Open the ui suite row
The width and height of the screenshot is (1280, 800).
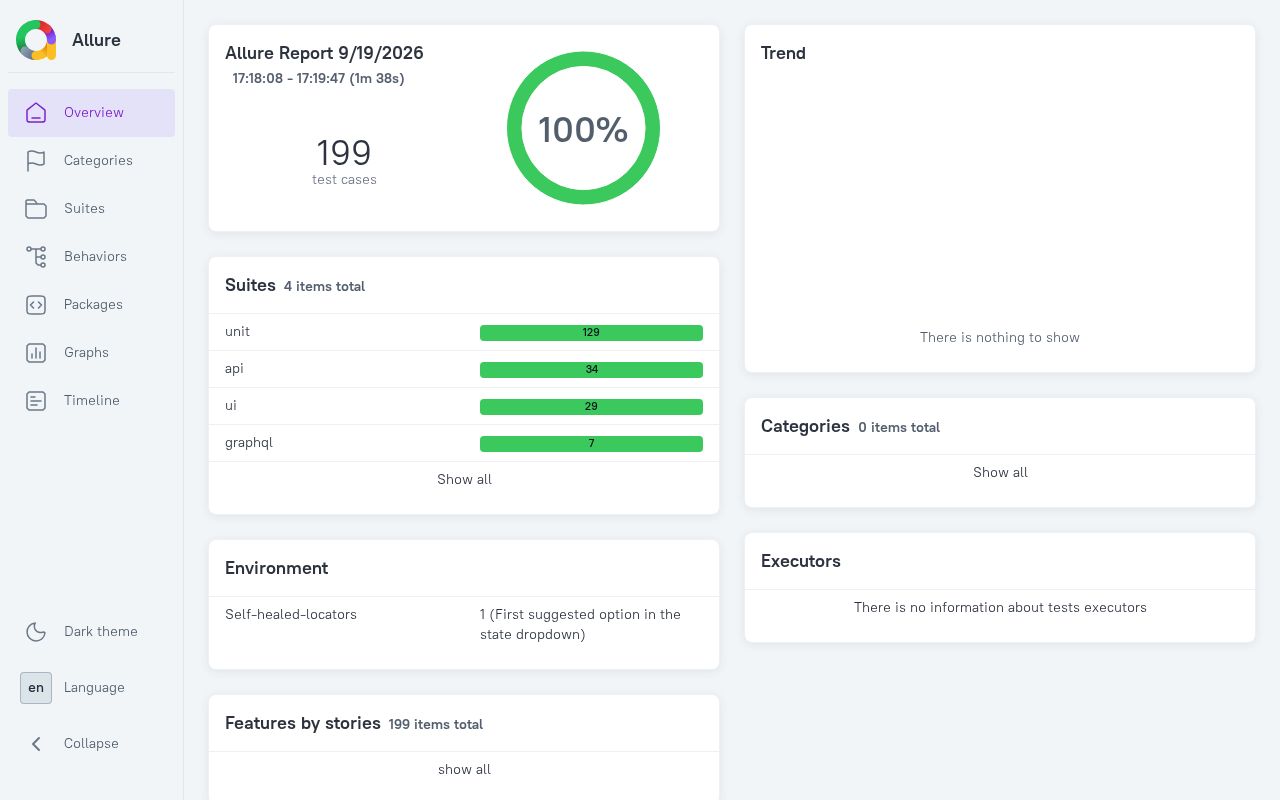464,406
